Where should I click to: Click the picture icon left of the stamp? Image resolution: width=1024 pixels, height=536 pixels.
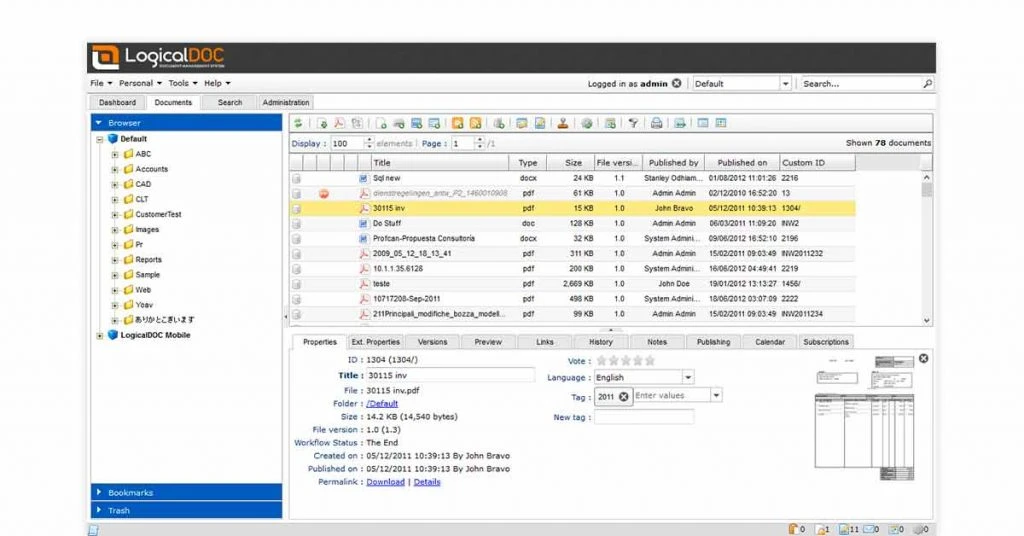539,123
